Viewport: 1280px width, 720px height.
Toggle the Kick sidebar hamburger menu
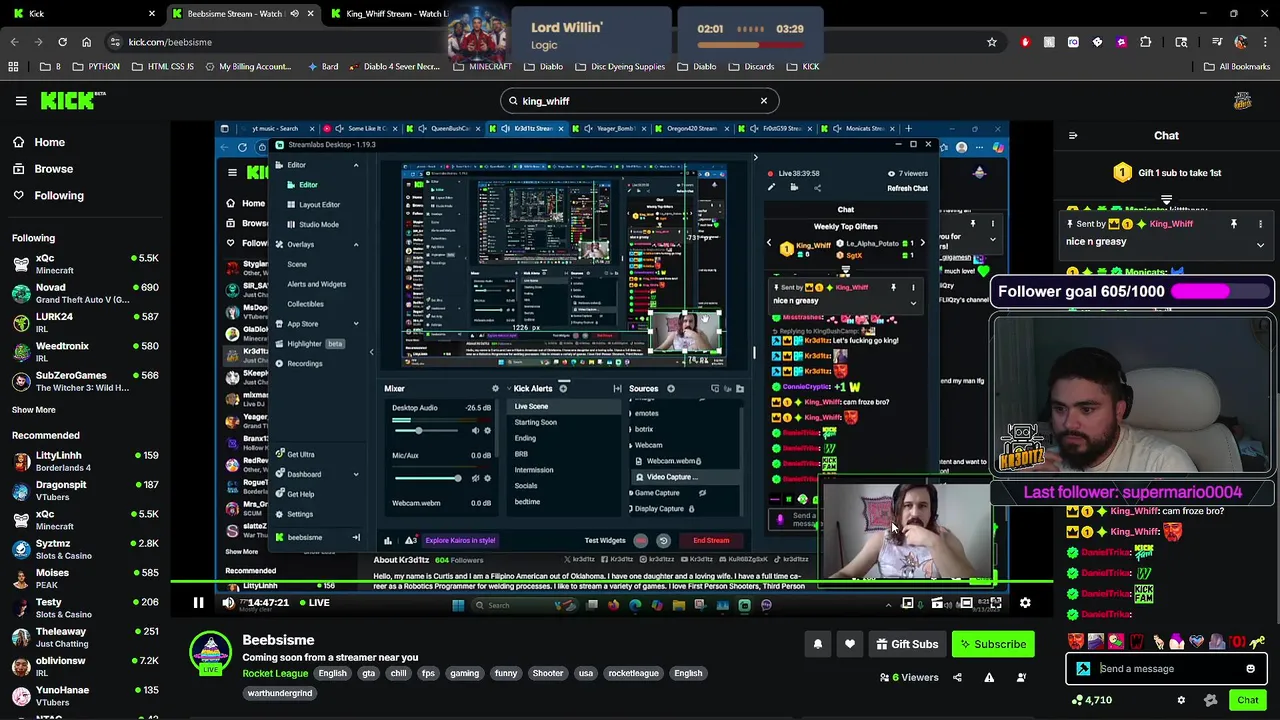pos(21,101)
